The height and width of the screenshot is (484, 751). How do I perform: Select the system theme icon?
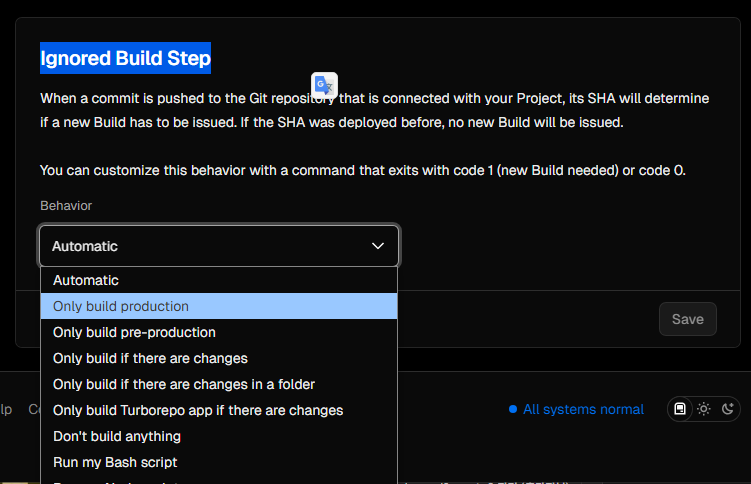[680, 409]
